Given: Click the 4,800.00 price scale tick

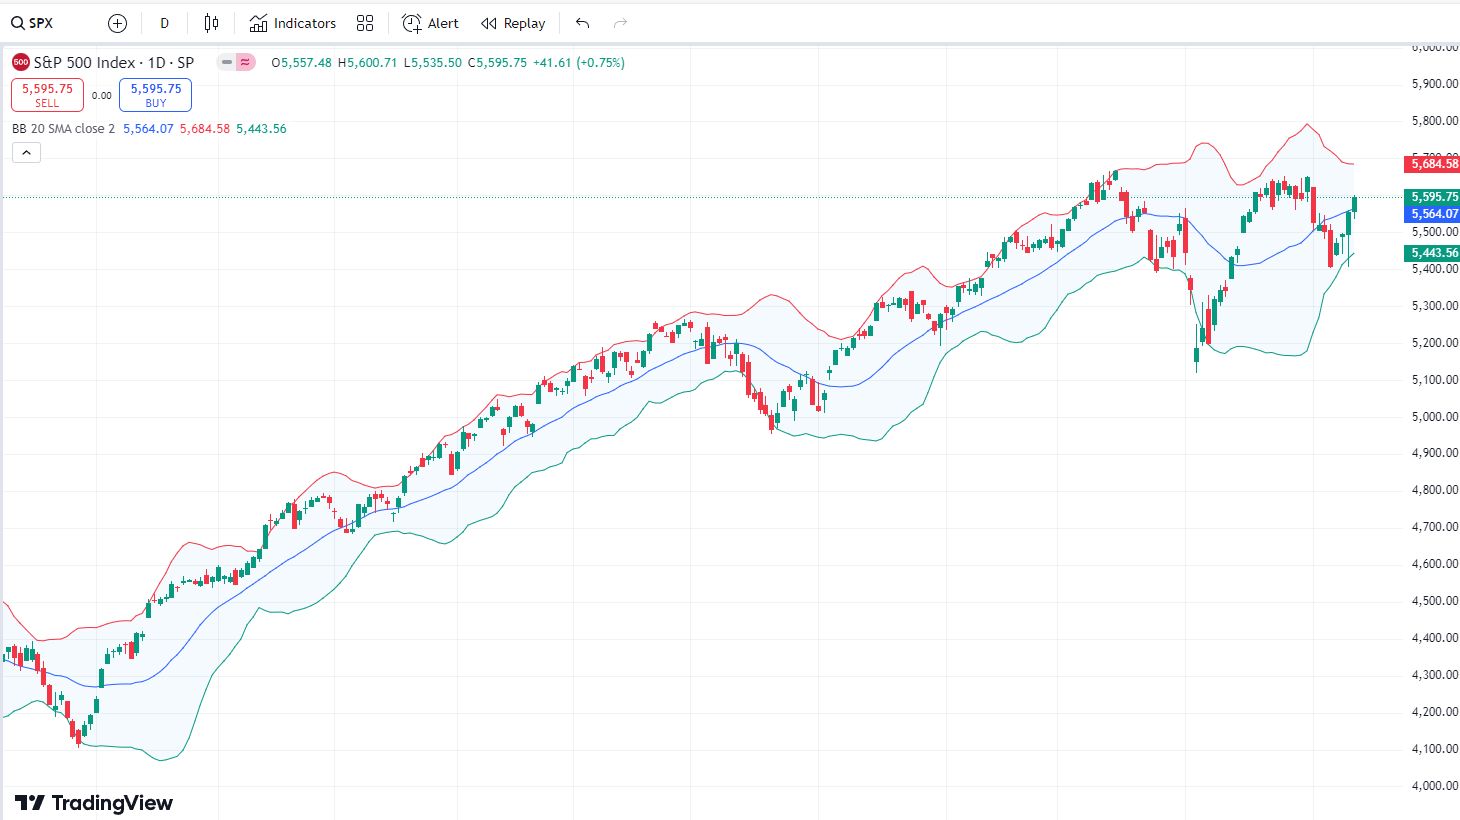Looking at the screenshot, I should (1435, 490).
